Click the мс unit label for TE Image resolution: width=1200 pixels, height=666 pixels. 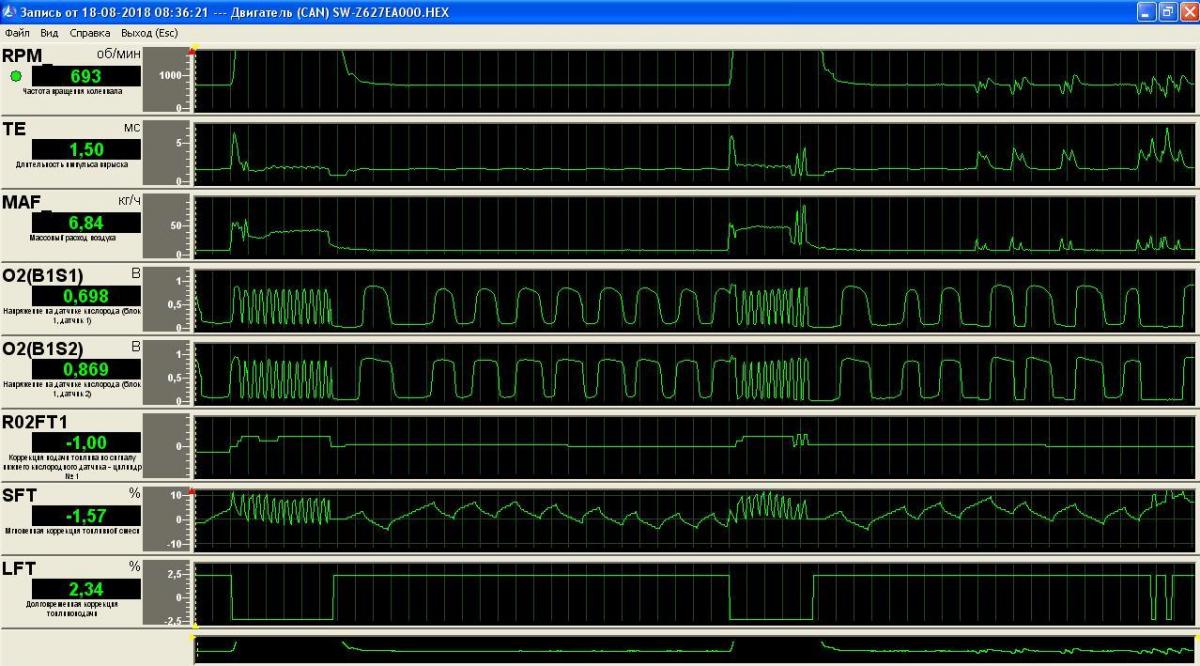(x=132, y=127)
